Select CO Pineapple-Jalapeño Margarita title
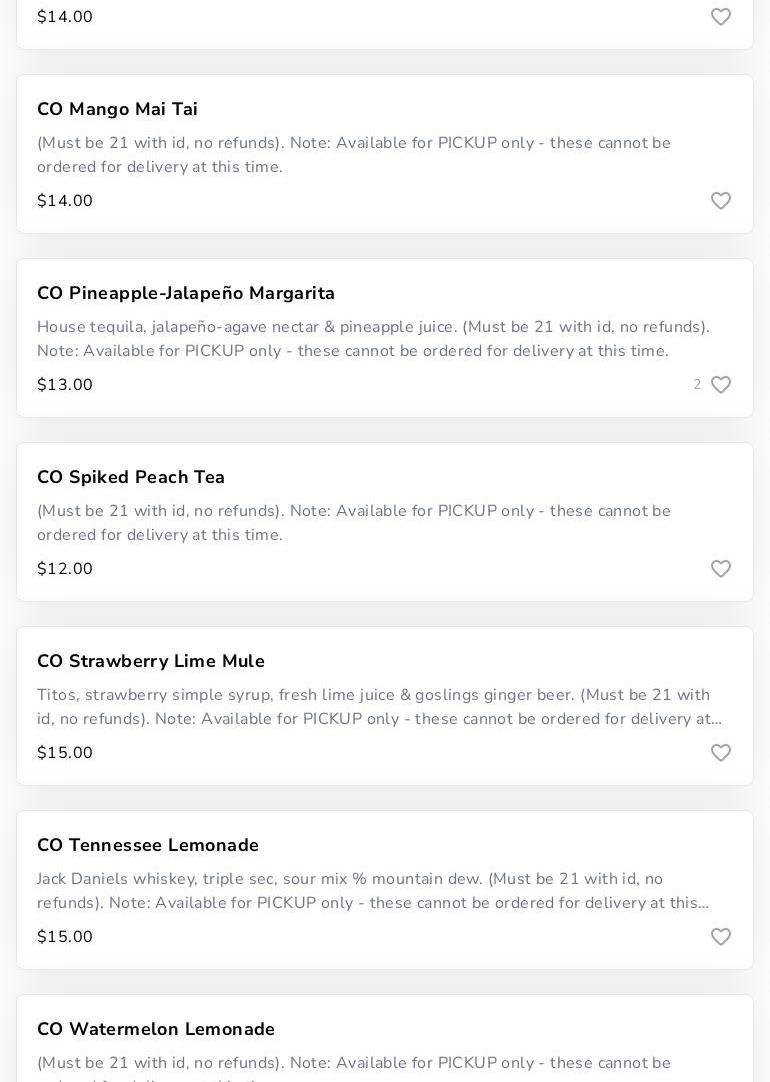This screenshot has width=770, height=1082. pyautogui.click(x=186, y=293)
